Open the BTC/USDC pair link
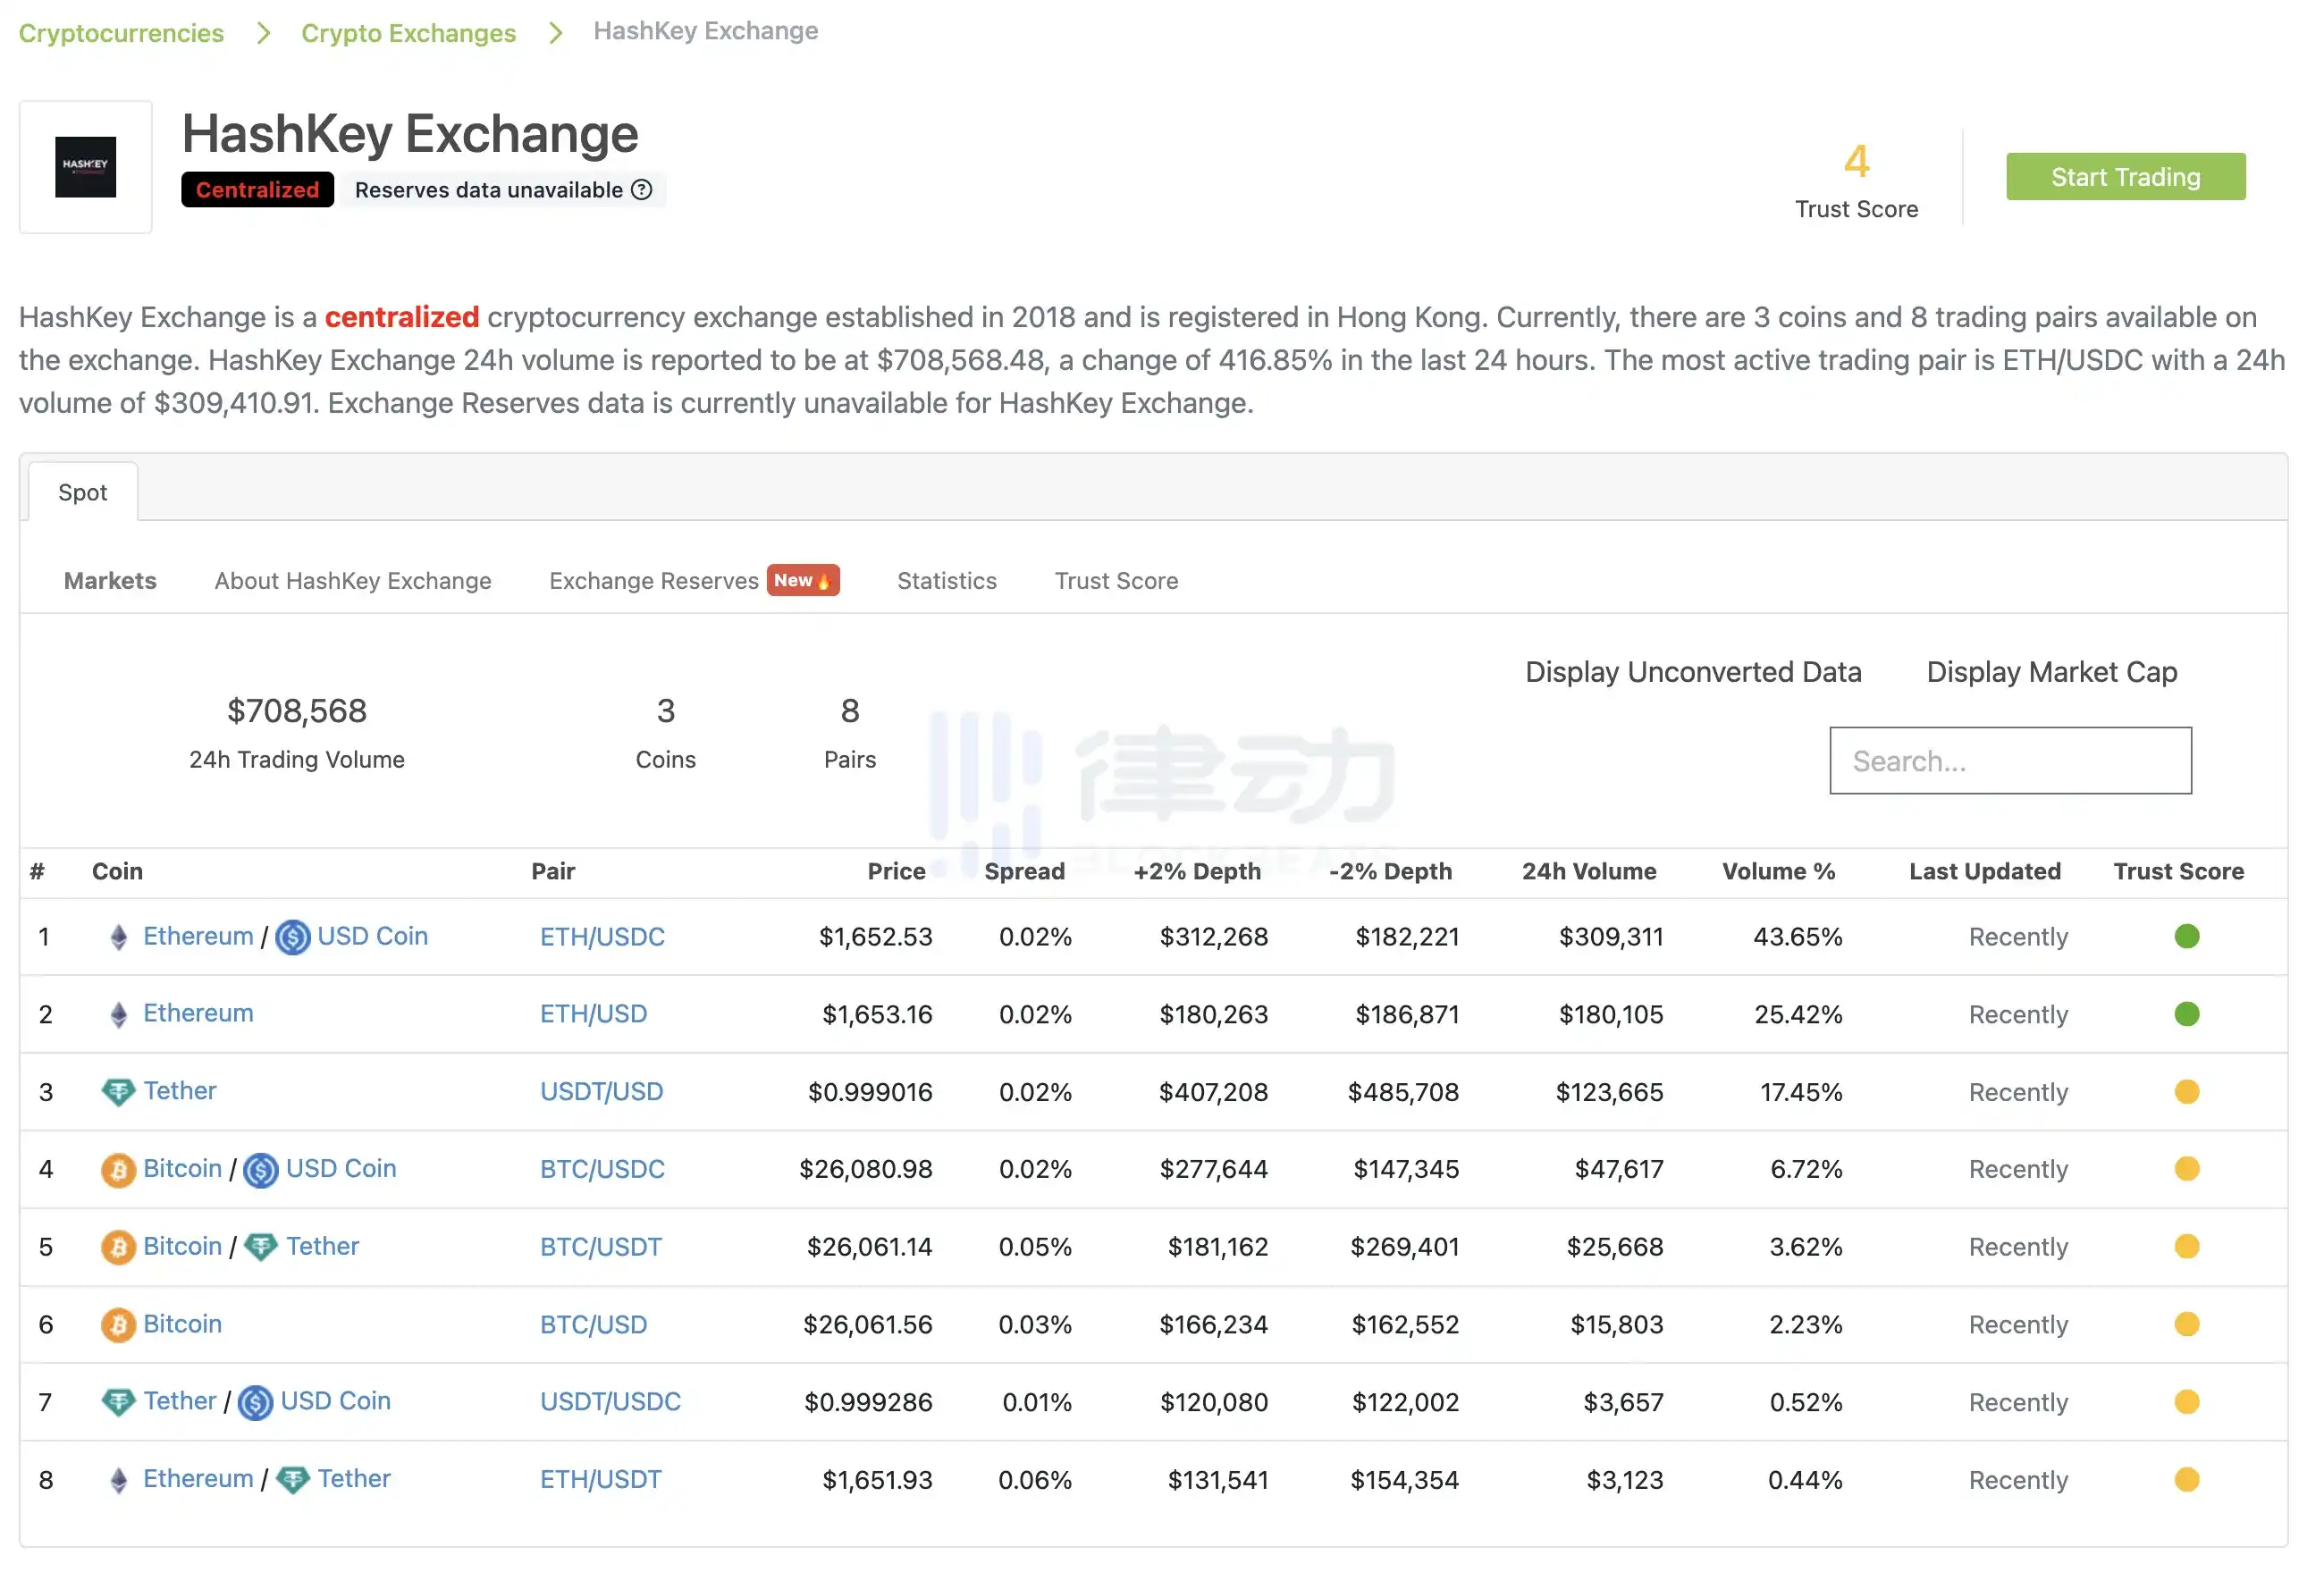 click(602, 1169)
